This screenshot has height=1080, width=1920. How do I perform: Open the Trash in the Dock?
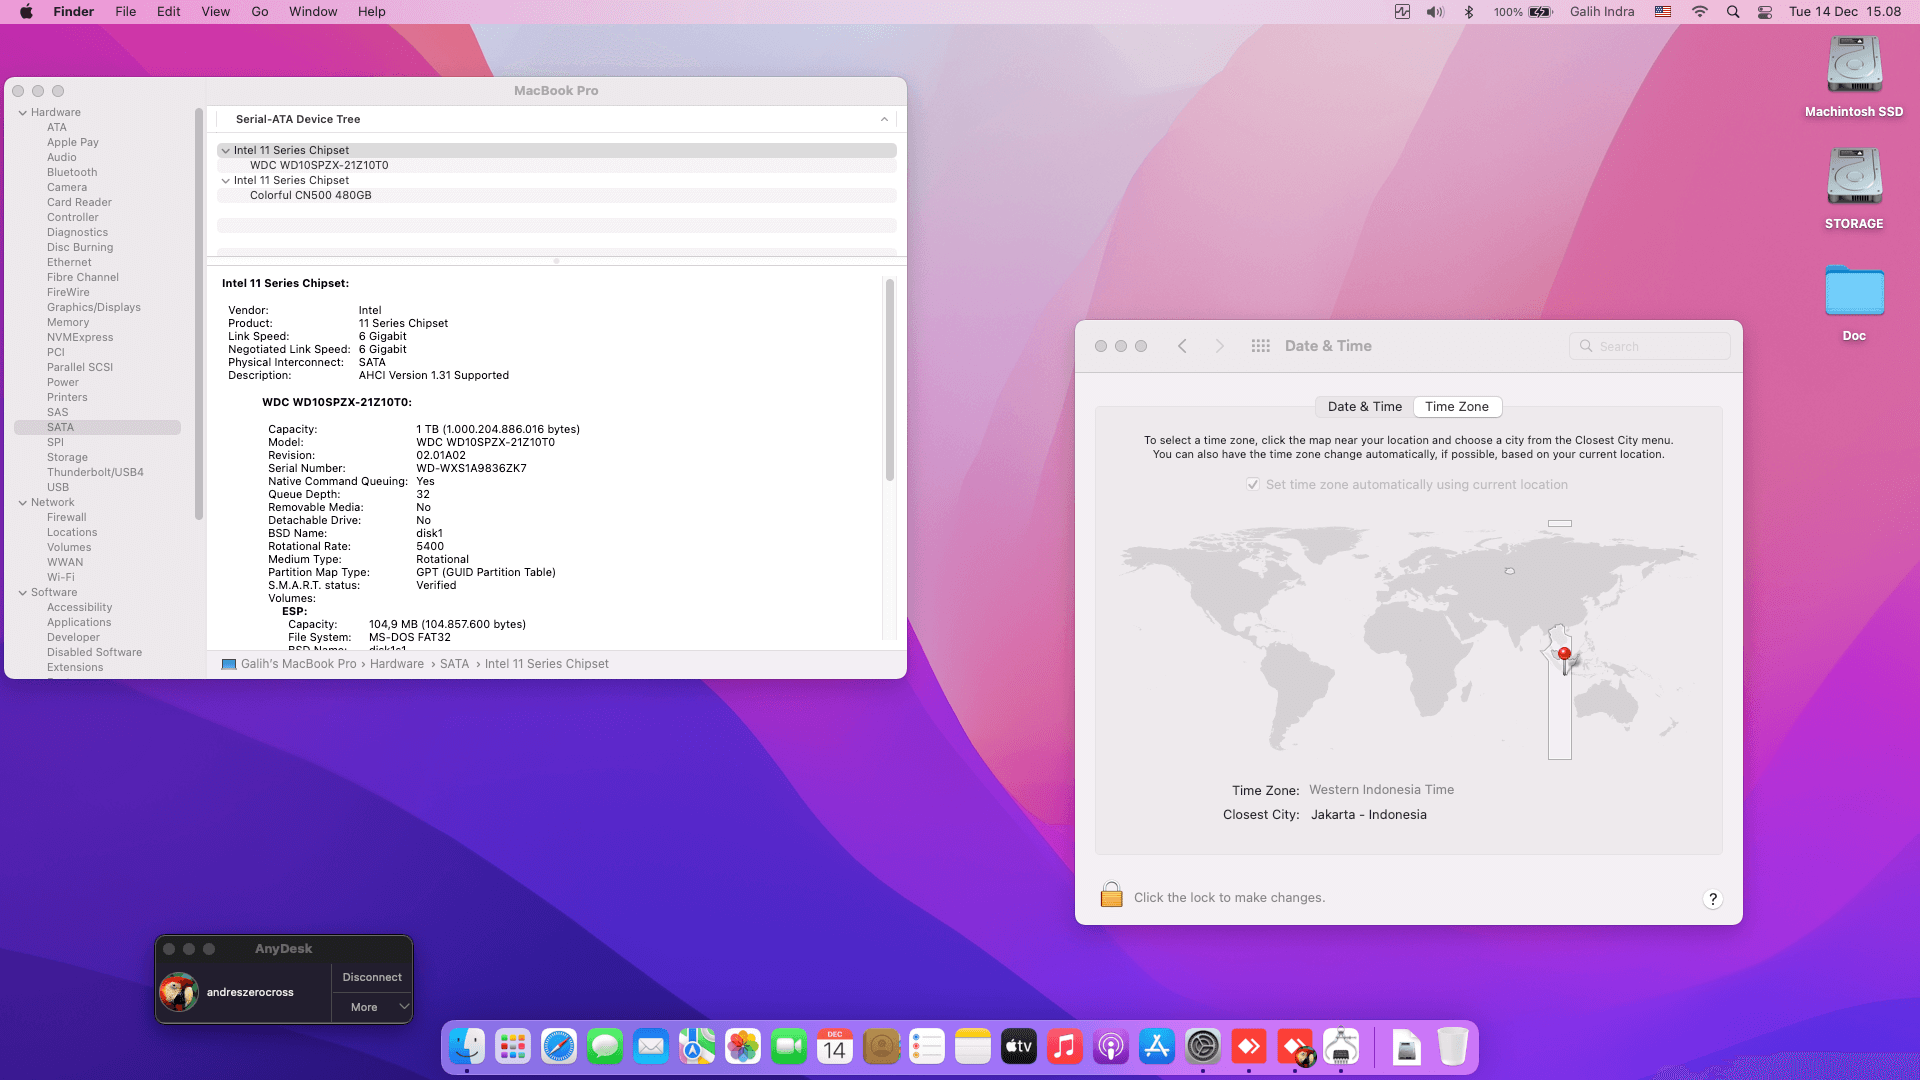(x=1453, y=1047)
